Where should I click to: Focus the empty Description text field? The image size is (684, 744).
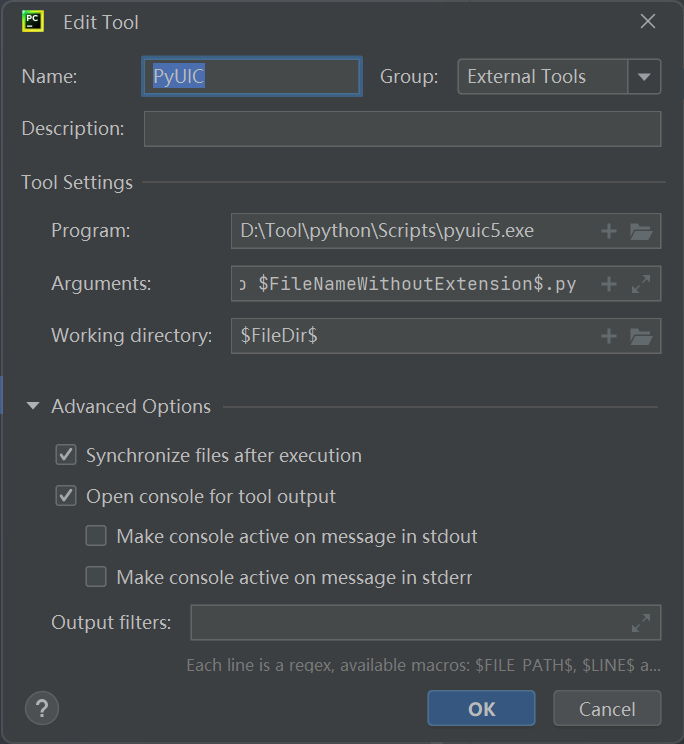tap(402, 129)
